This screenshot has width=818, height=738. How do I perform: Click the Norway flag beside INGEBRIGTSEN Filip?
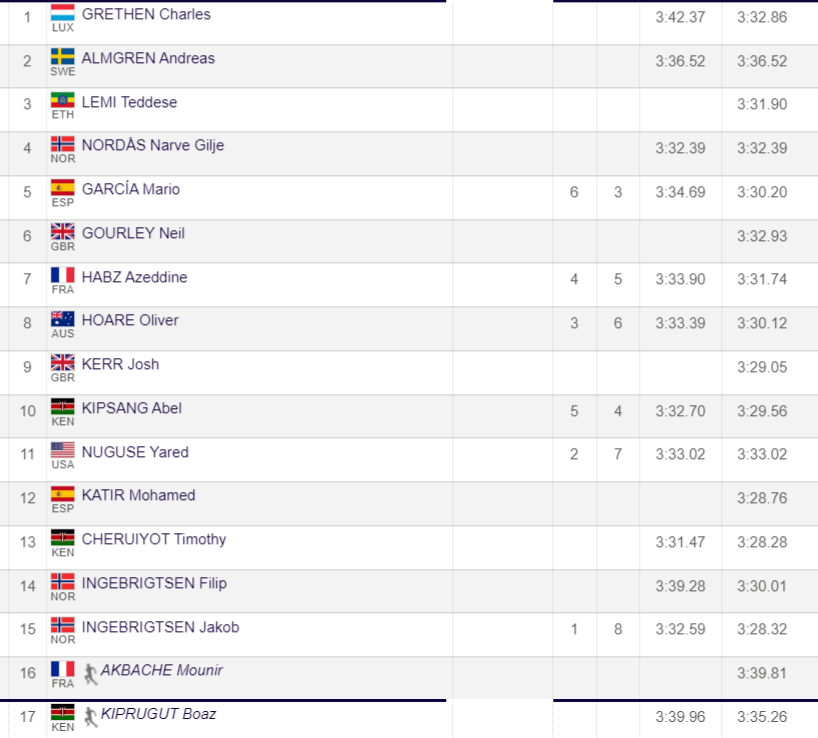coord(62,581)
